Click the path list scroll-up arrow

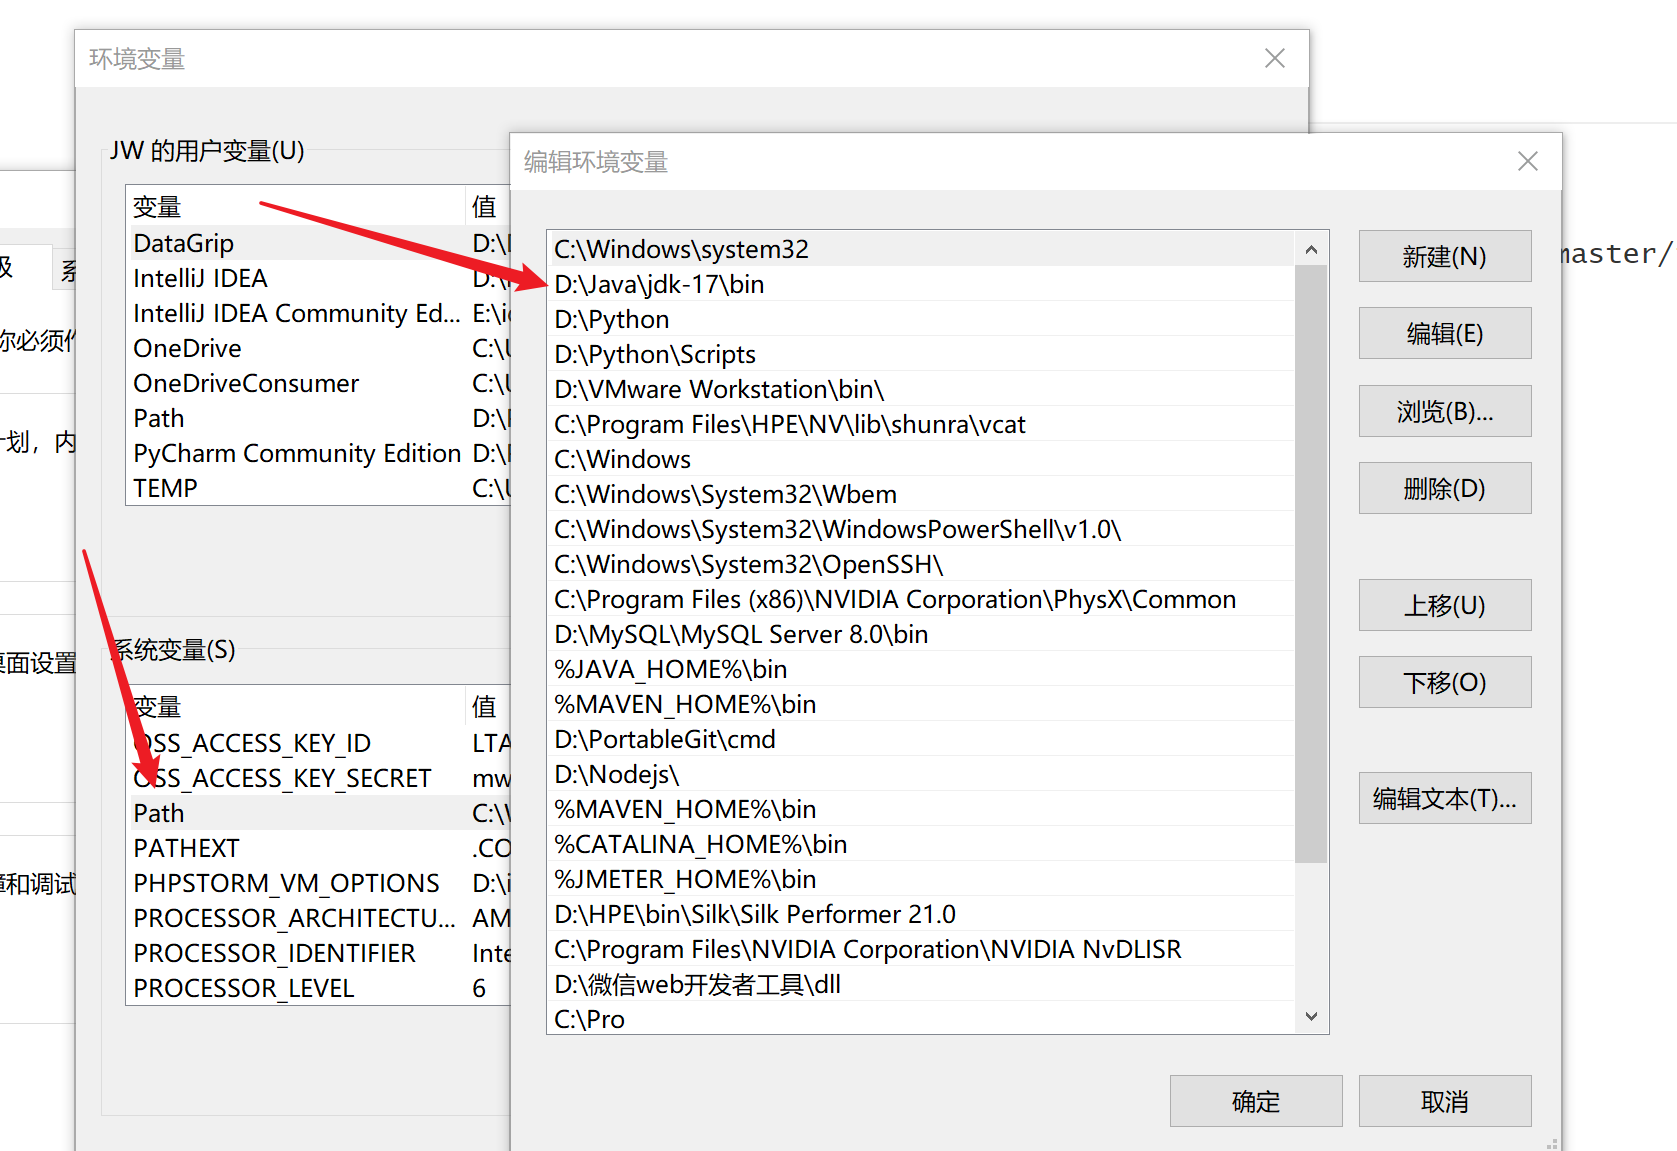[x=1311, y=249]
